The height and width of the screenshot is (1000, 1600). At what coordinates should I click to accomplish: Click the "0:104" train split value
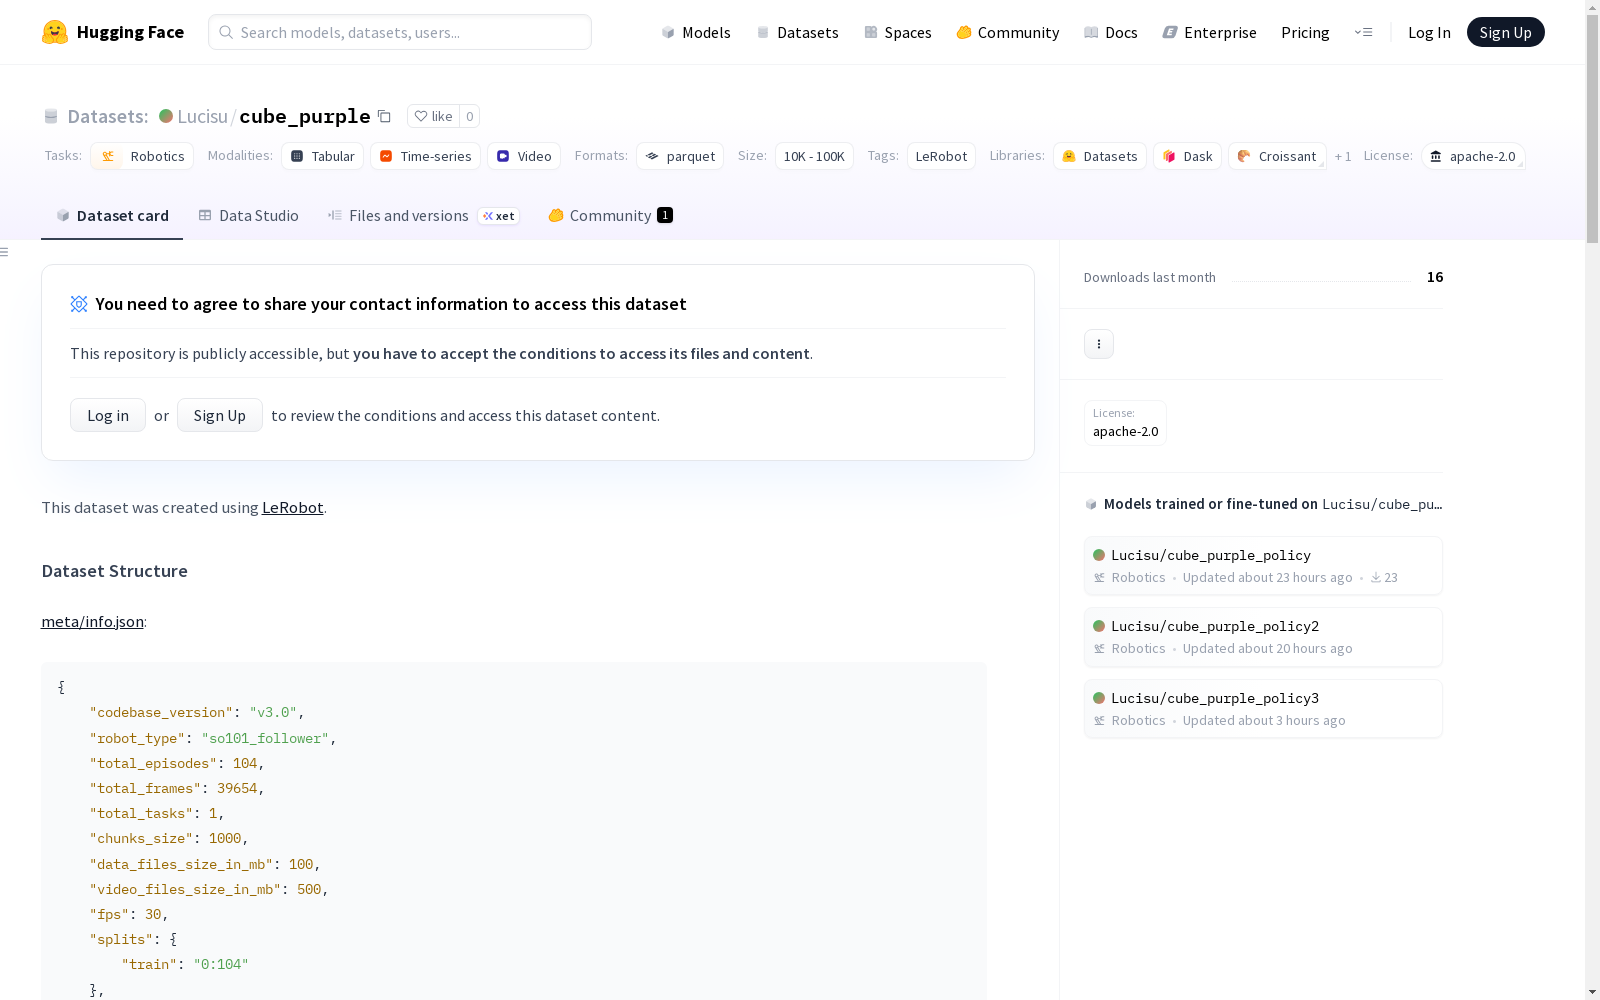(x=221, y=964)
